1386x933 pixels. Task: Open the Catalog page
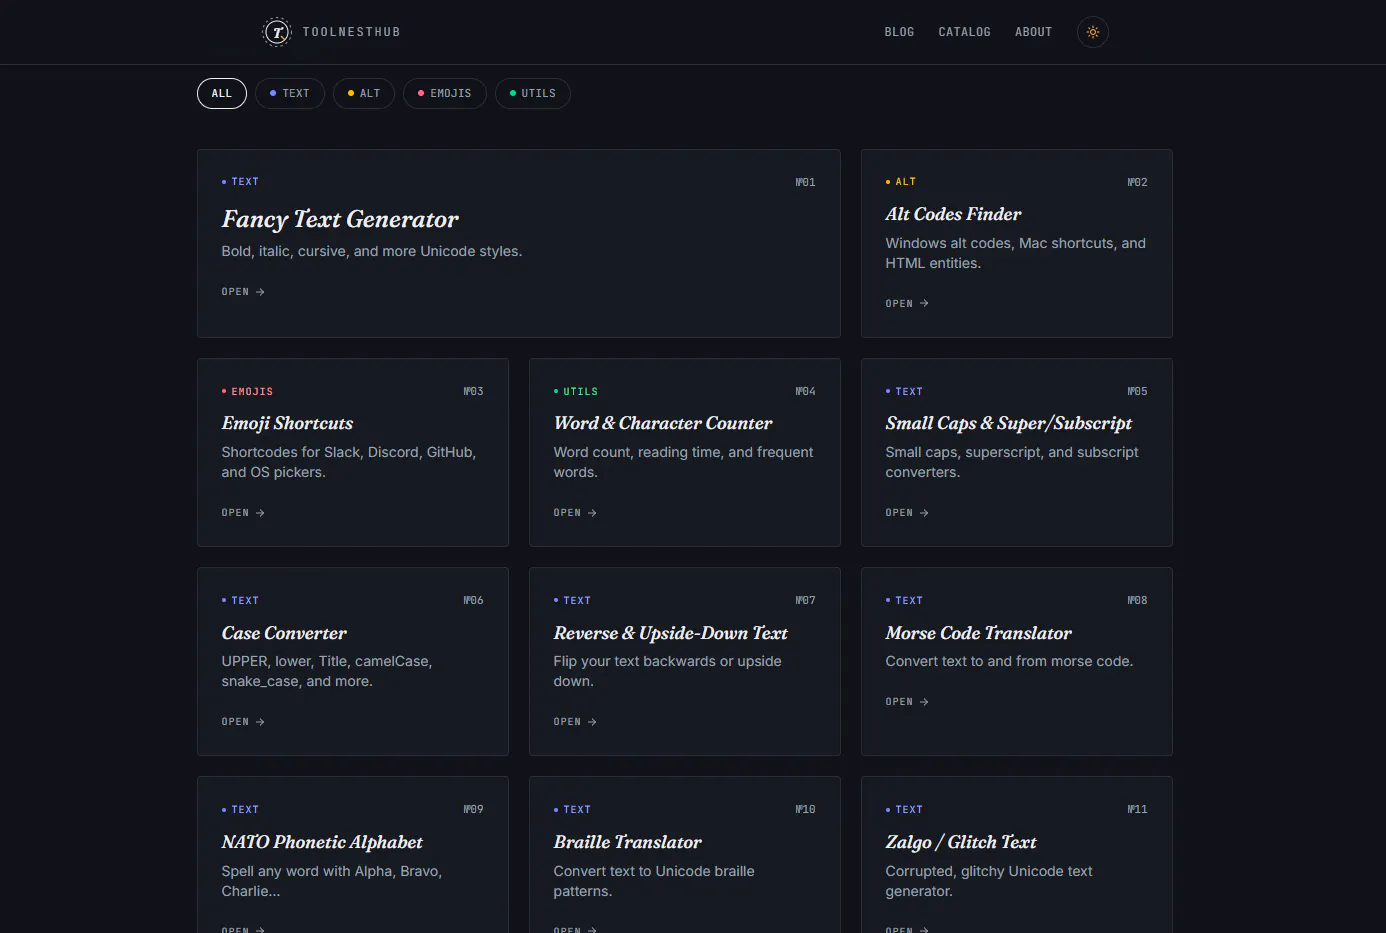[x=964, y=32]
